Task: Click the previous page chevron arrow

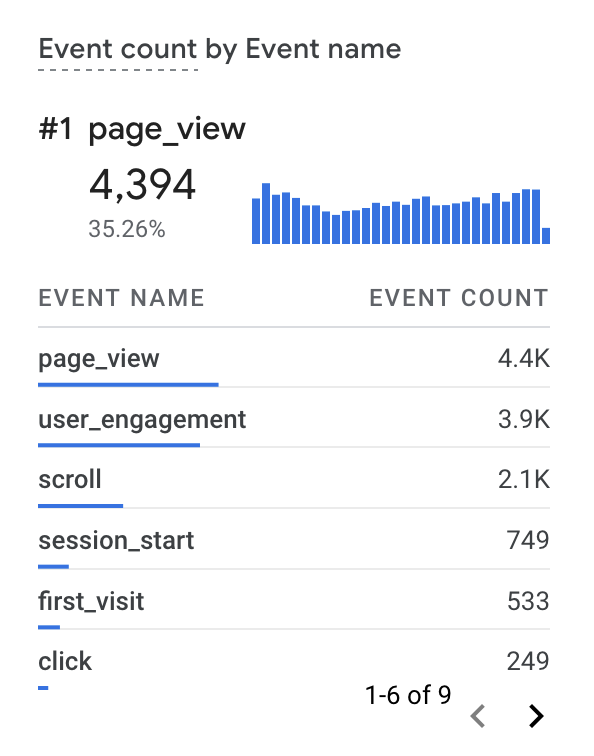Action: pos(478,716)
